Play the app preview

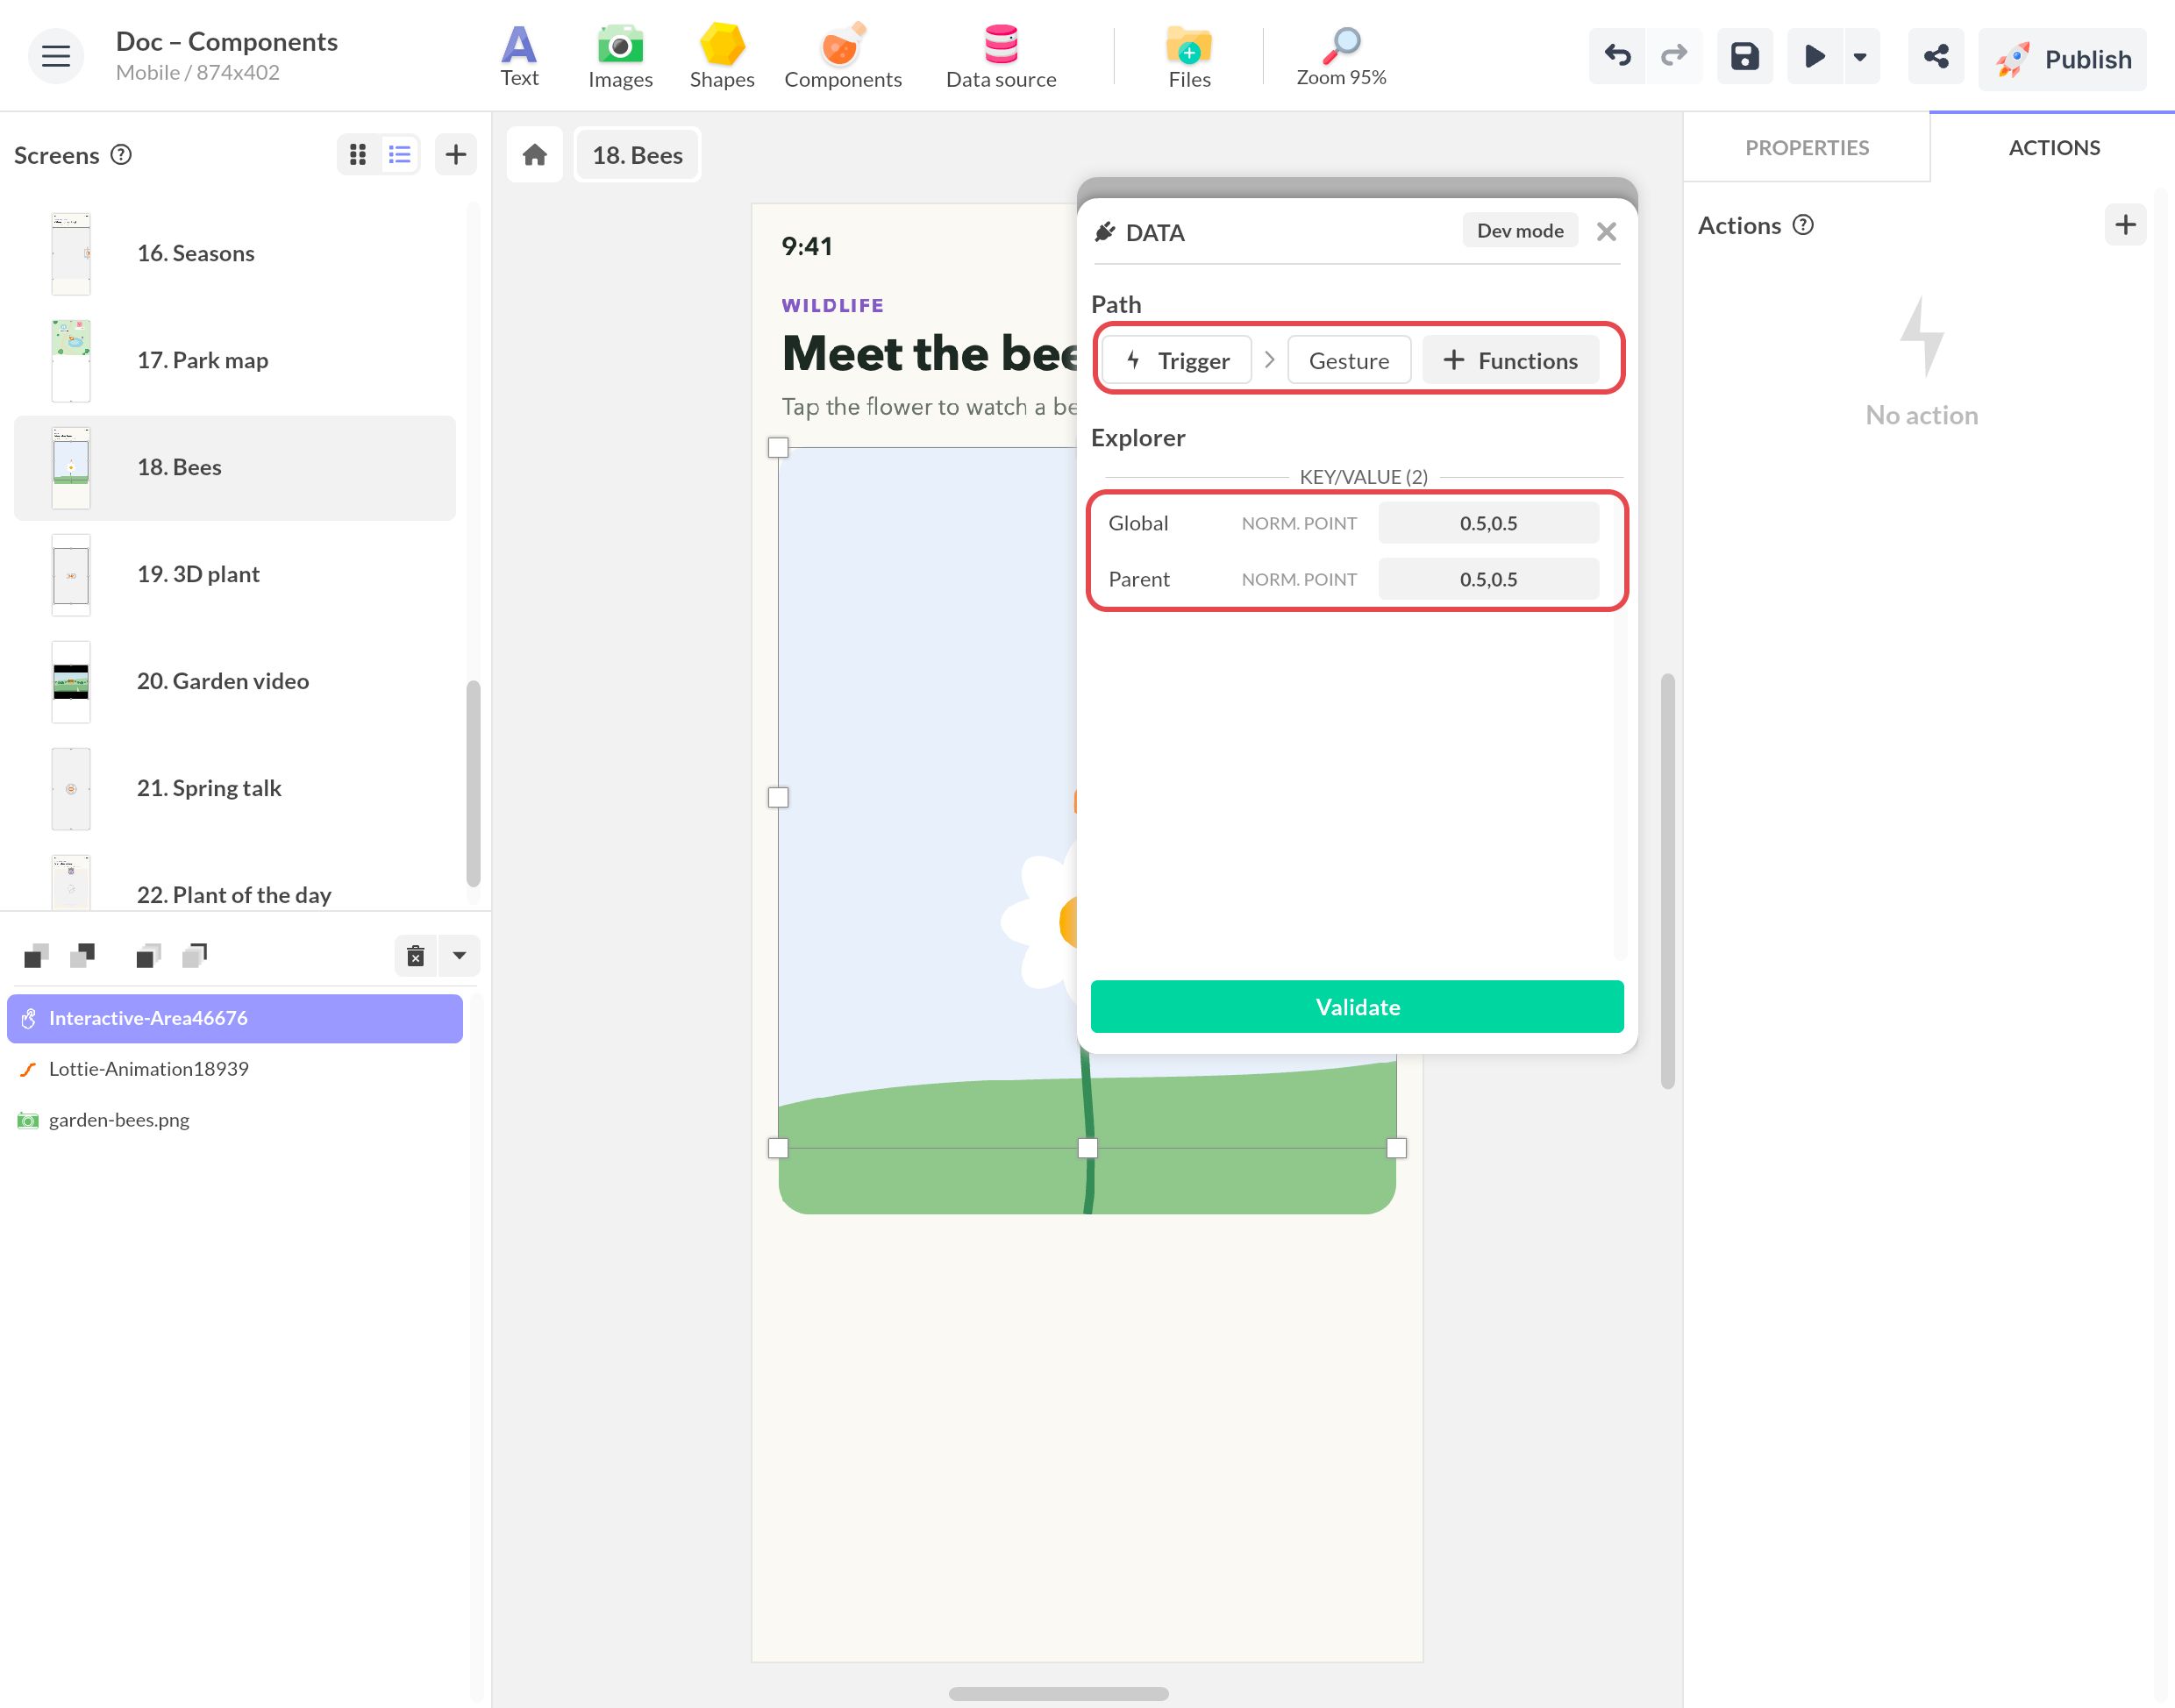pyautogui.click(x=1814, y=56)
